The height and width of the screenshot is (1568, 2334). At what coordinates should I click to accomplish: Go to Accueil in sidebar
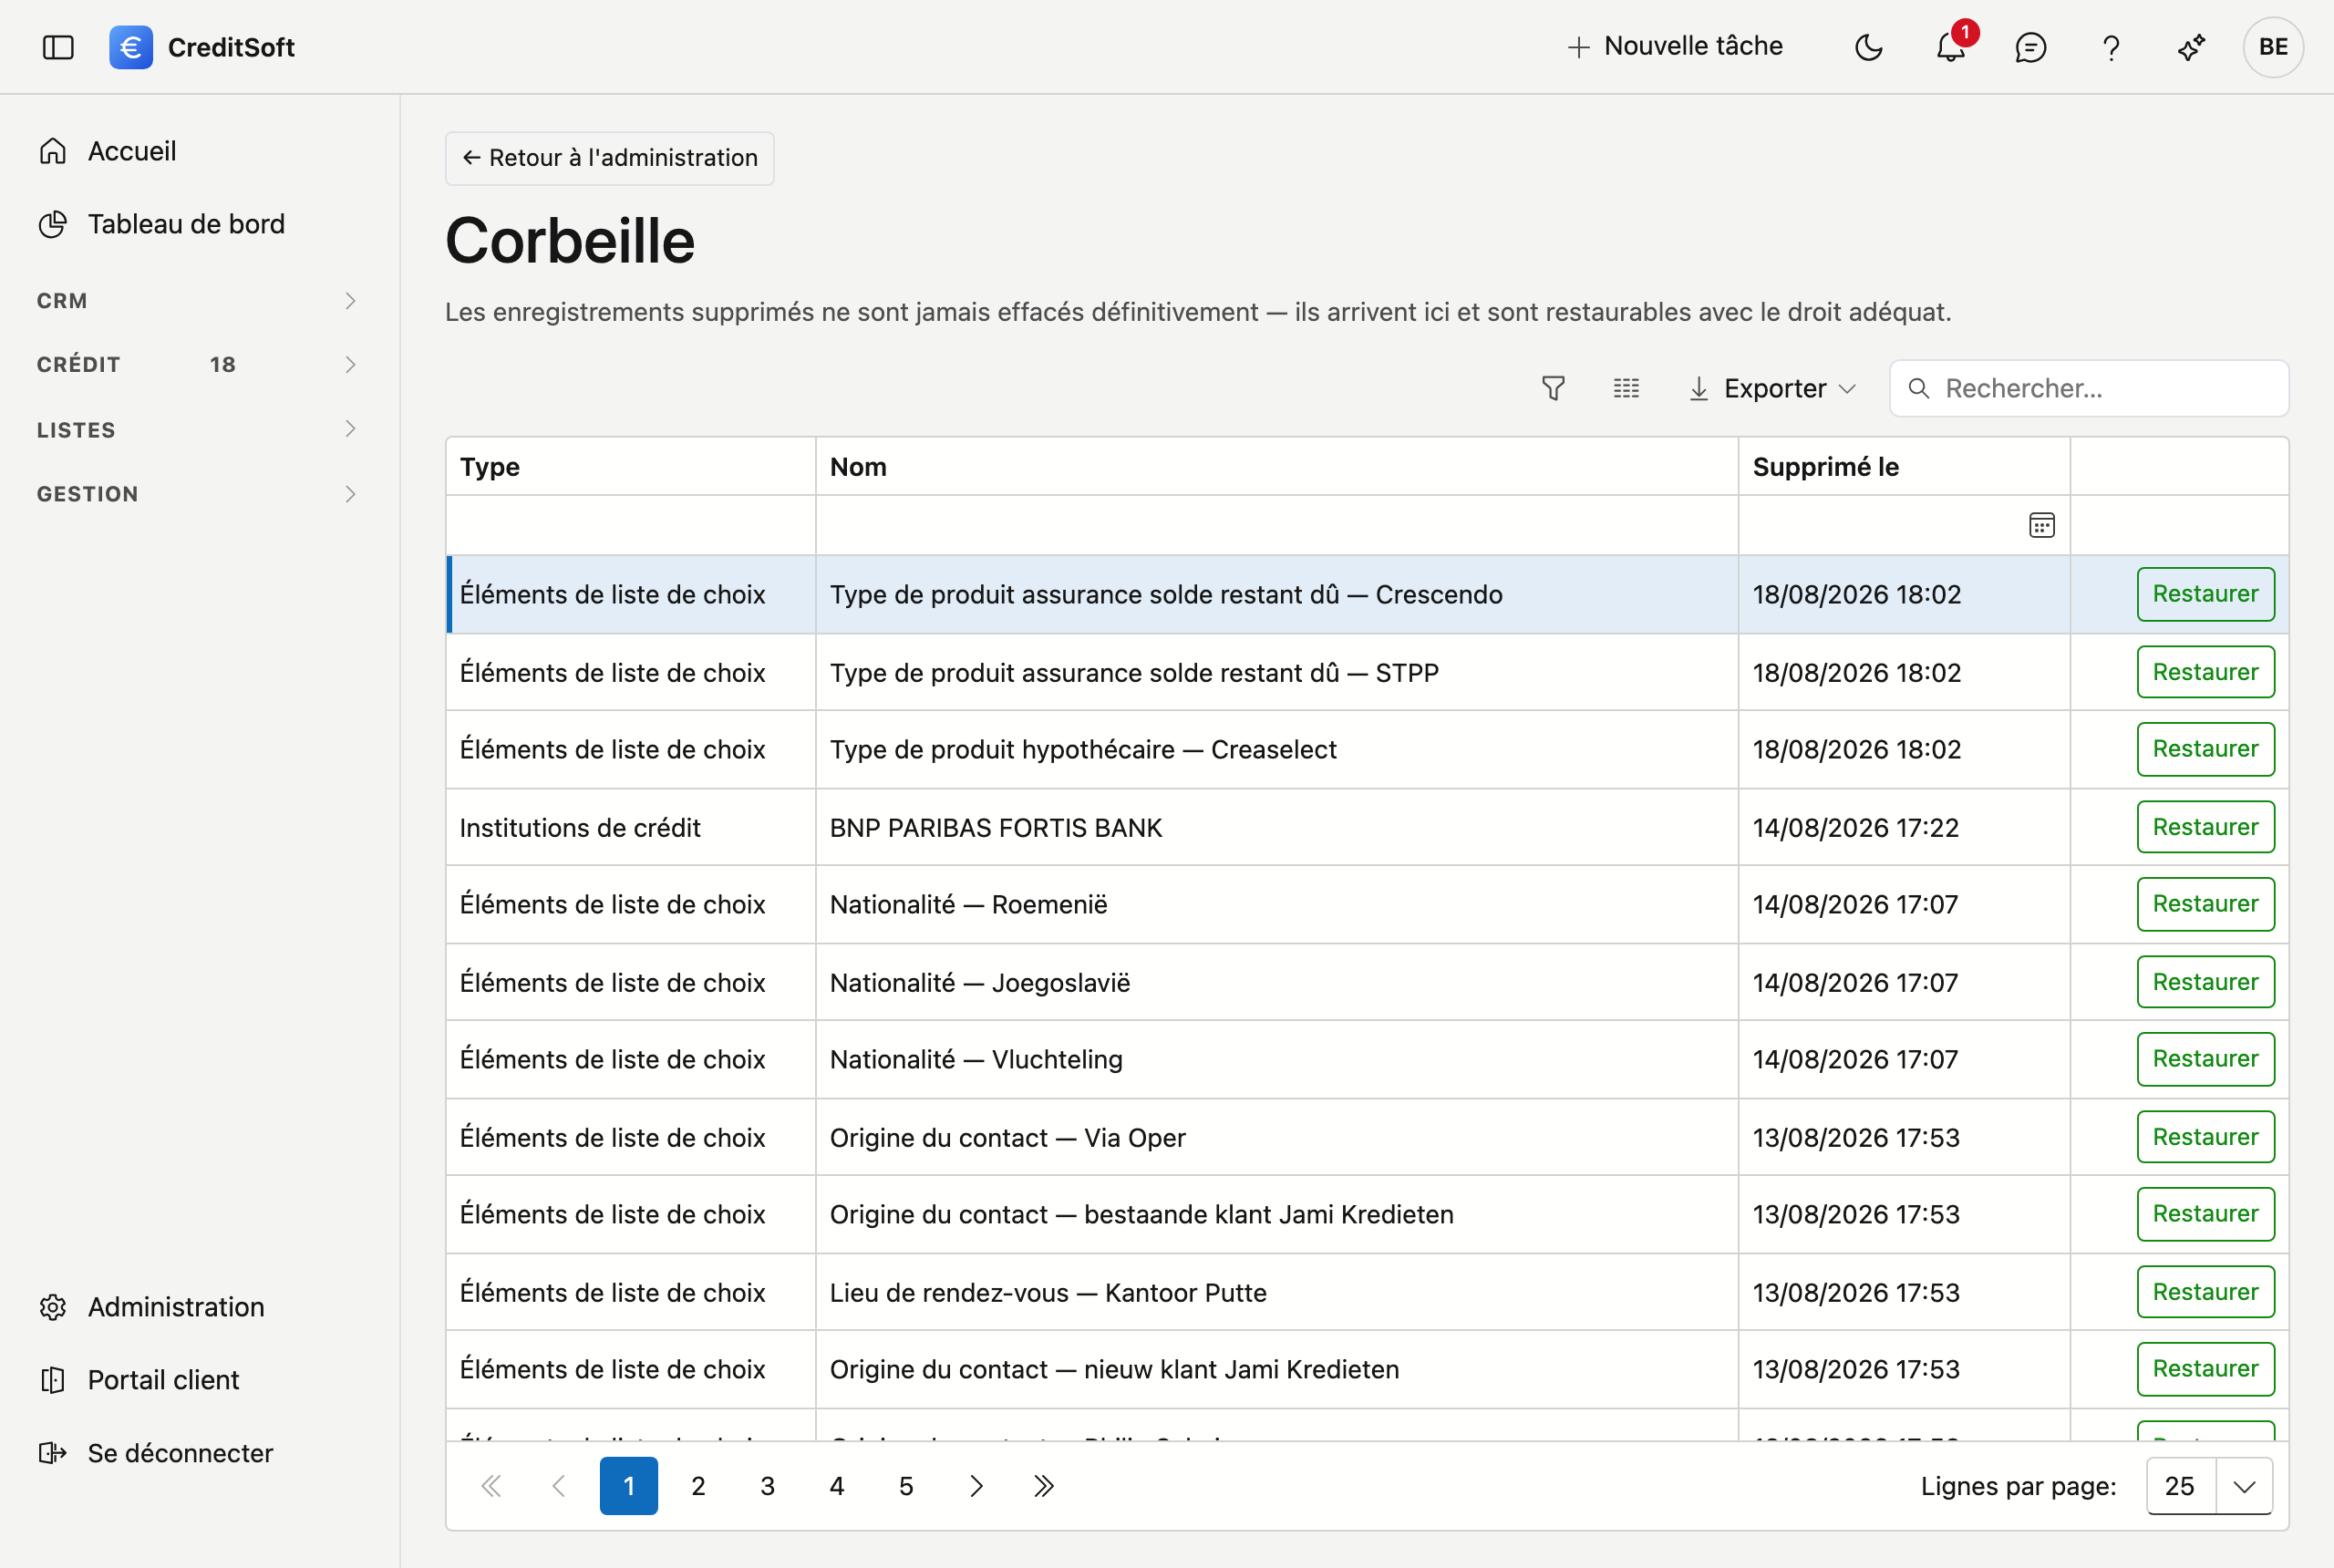pyautogui.click(x=132, y=151)
